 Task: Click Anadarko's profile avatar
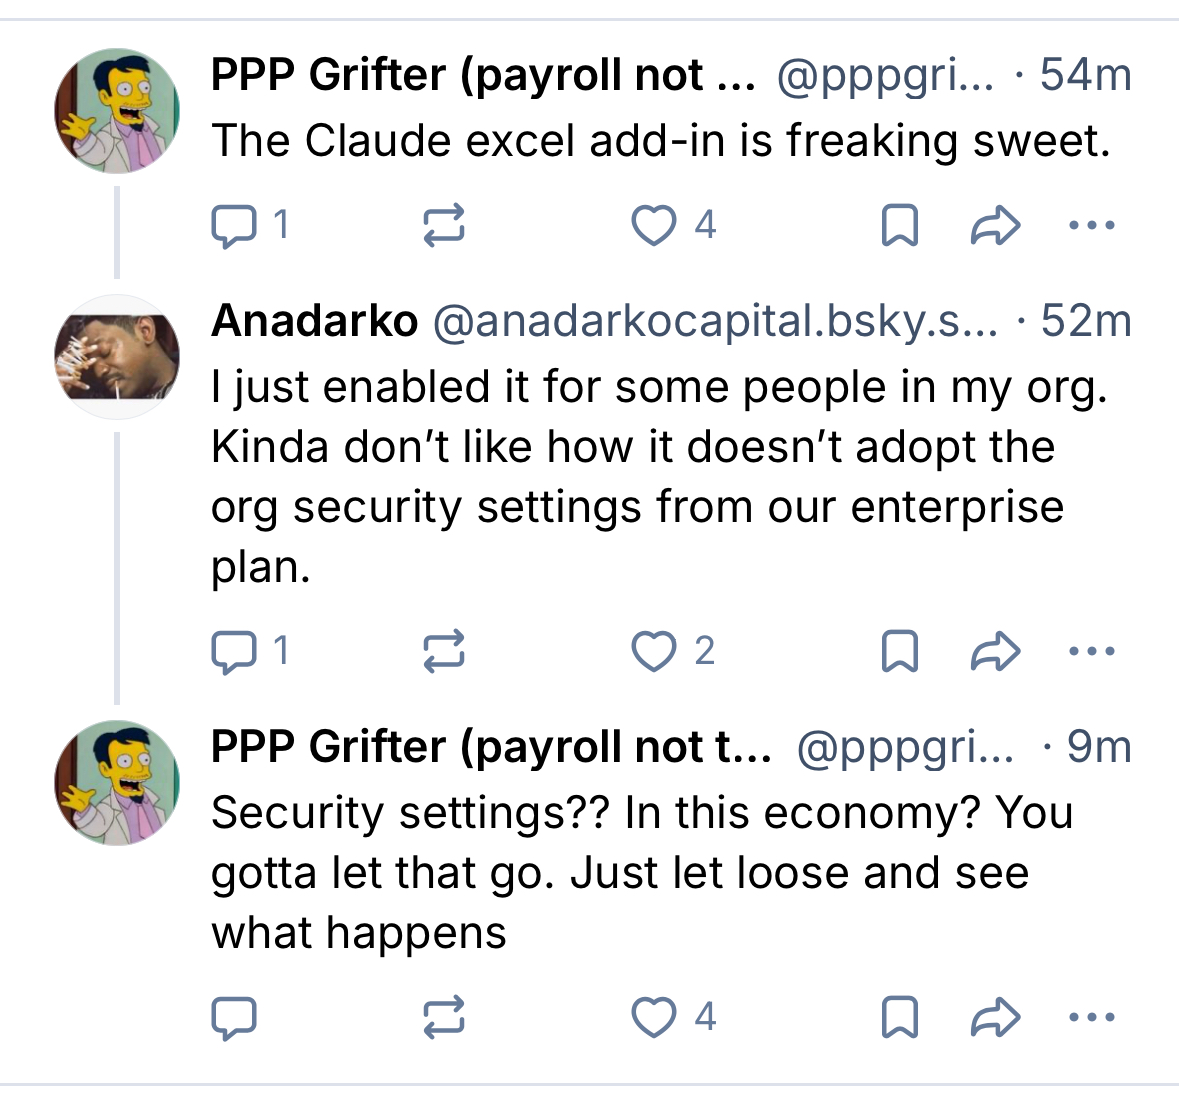pos(117,357)
